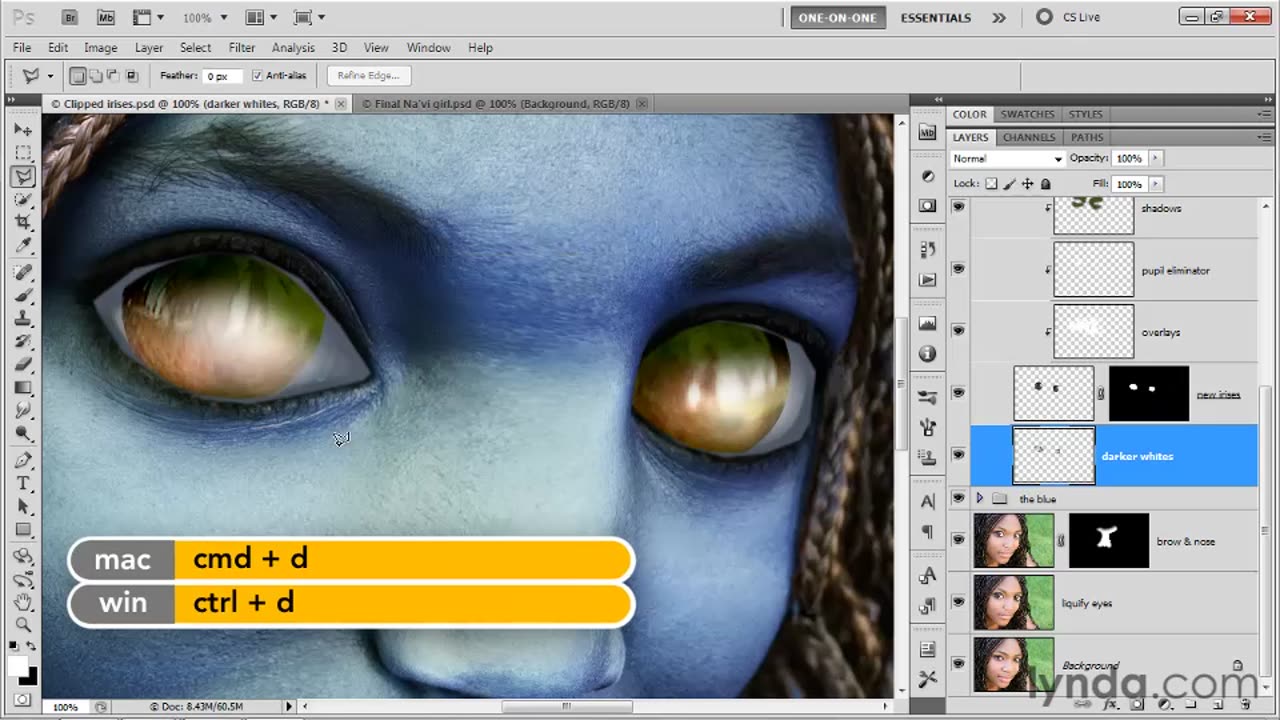1280x720 pixels.
Task: Open the Actions panel icon
Action: click(x=928, y=279)
